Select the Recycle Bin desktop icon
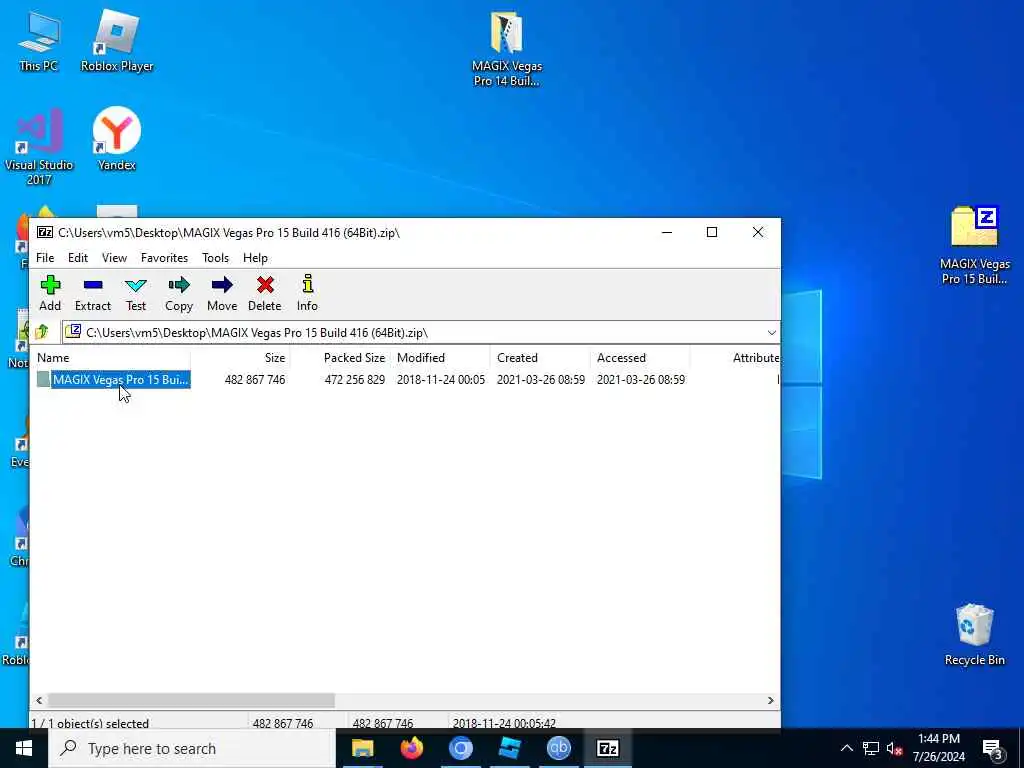The height and width of the screenshot is (768, 1024). pyautogui.click(x=974, y=634)
